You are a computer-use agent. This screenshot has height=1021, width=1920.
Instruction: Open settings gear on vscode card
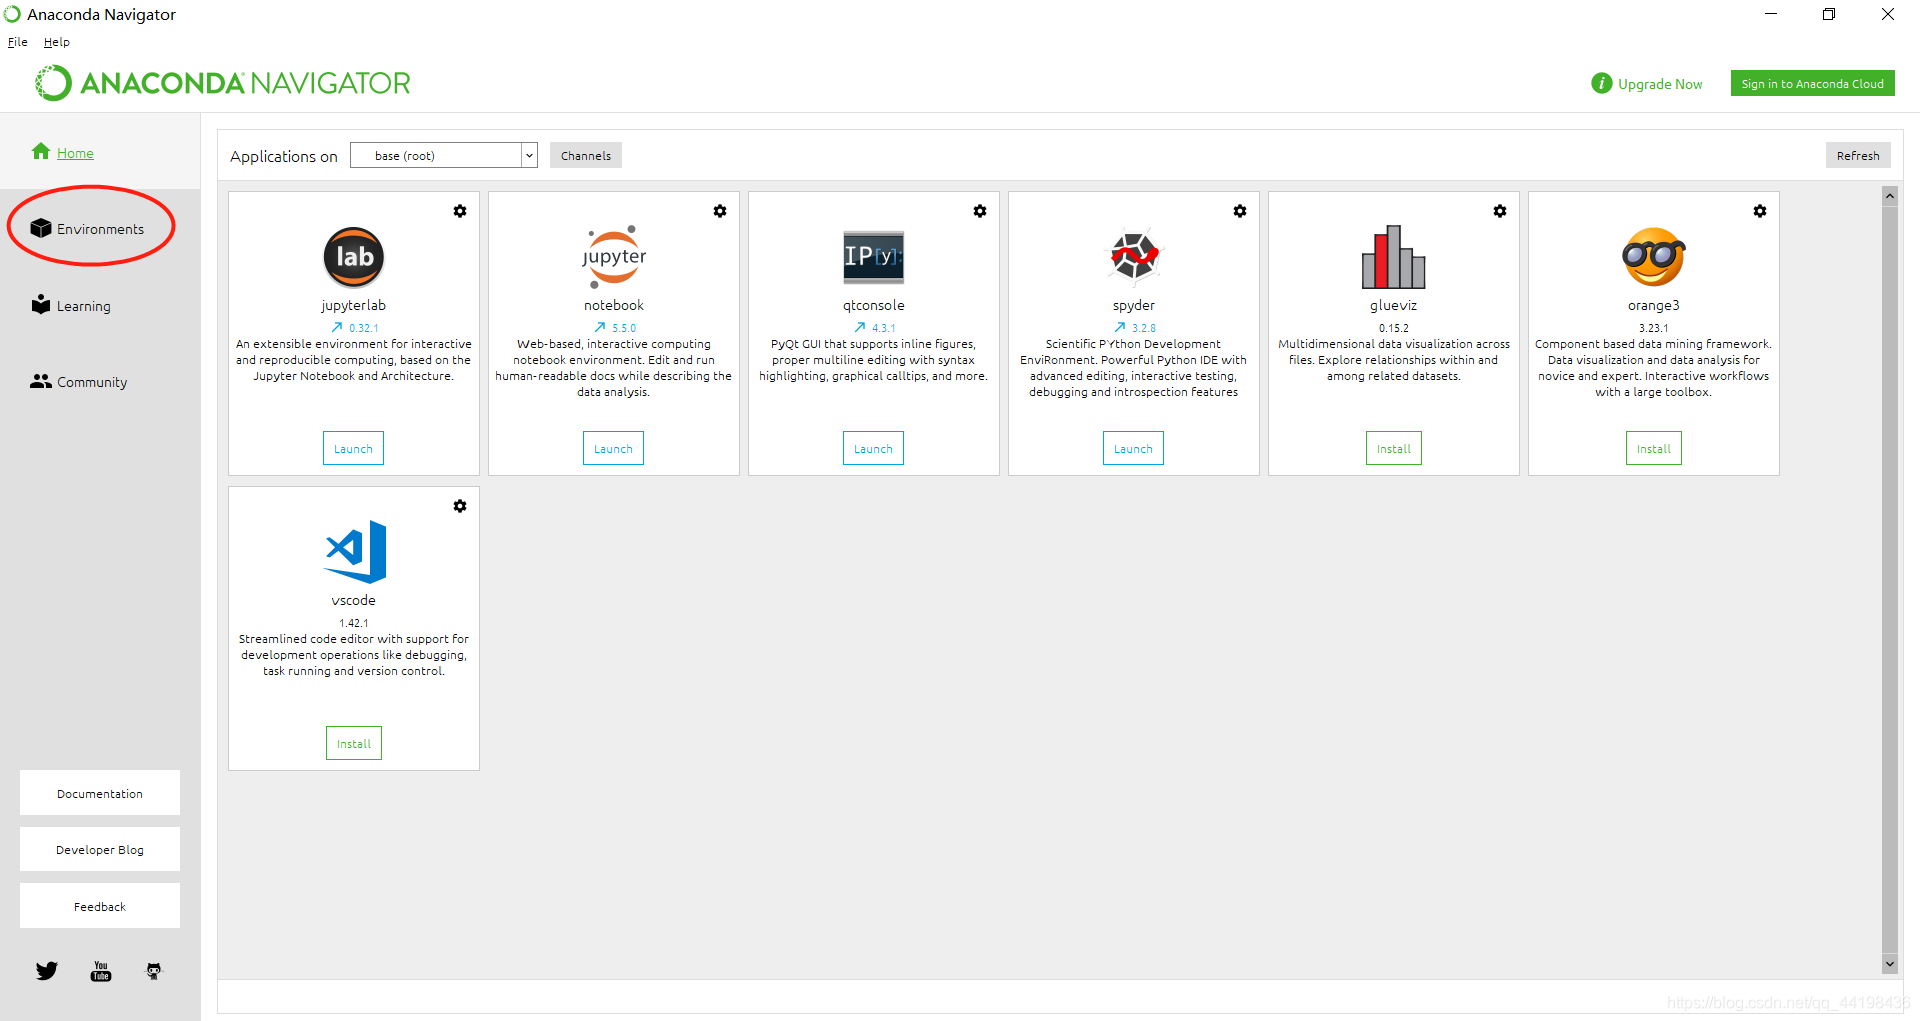click(x=460, y=506)
